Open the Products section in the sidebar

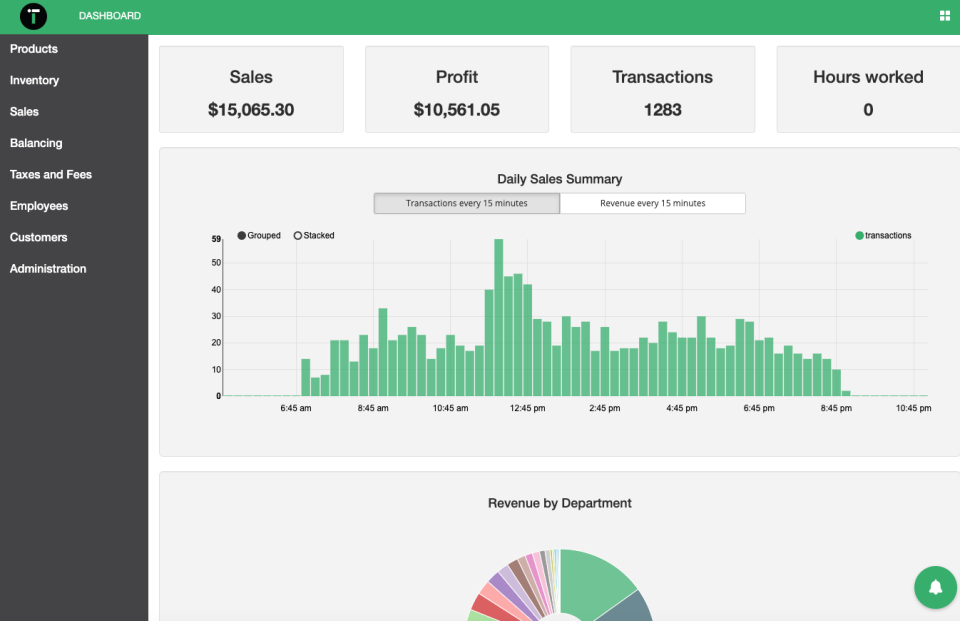pyautogui.click(x=33, y=48)
